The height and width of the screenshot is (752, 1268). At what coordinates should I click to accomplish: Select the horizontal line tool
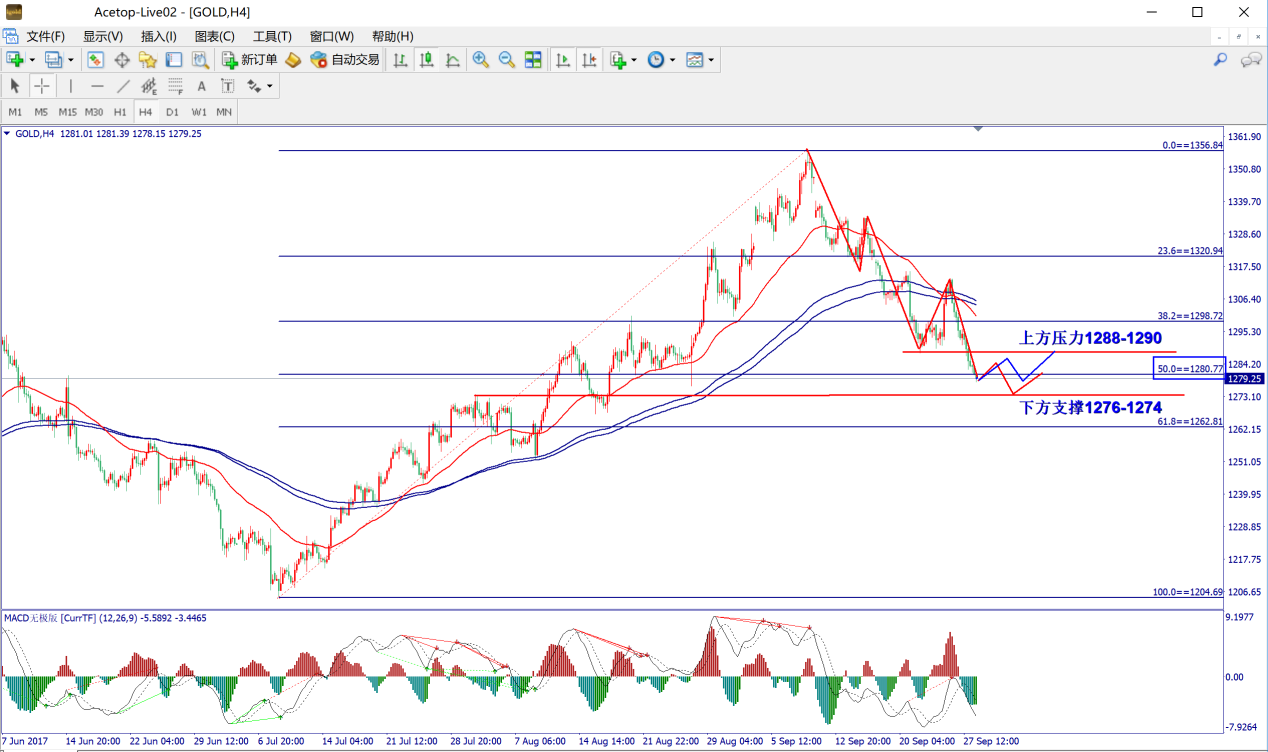97,86
